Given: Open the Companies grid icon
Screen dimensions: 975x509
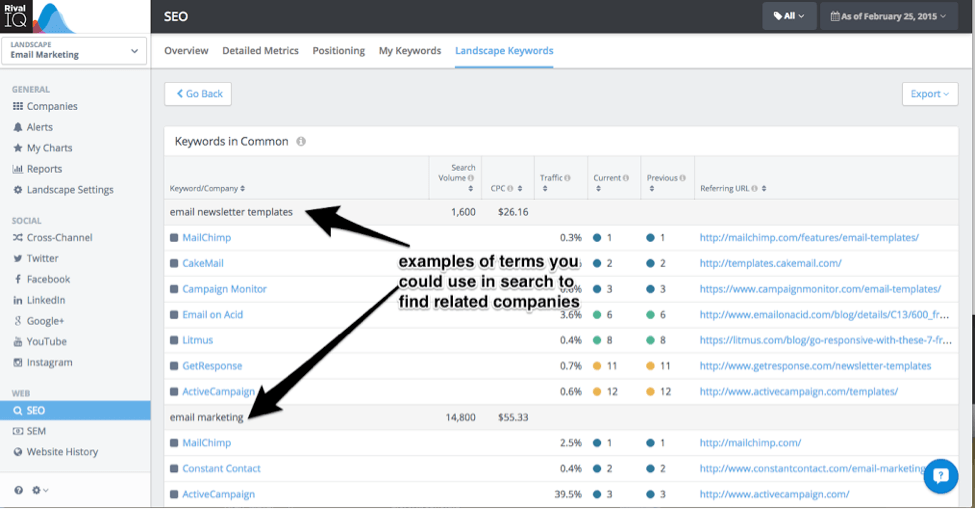Looking at the screenshot, I should click(x=18, y=106).
